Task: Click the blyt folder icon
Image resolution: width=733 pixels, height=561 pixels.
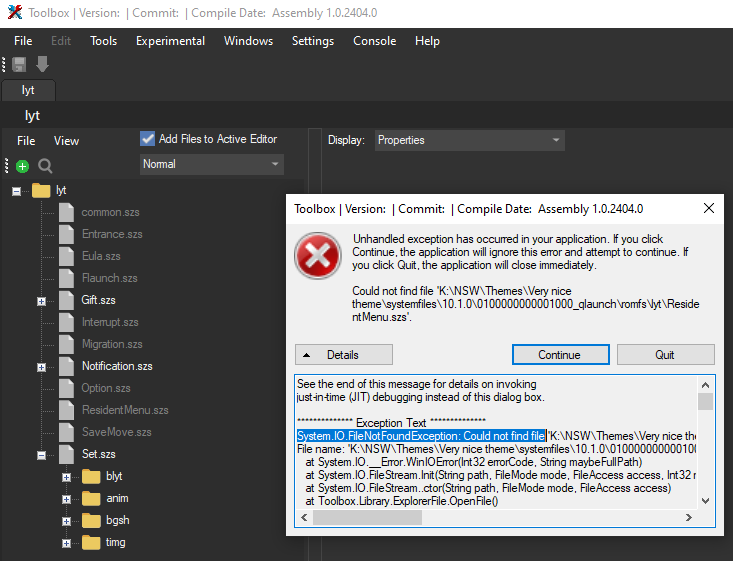Action: (91, 476)
